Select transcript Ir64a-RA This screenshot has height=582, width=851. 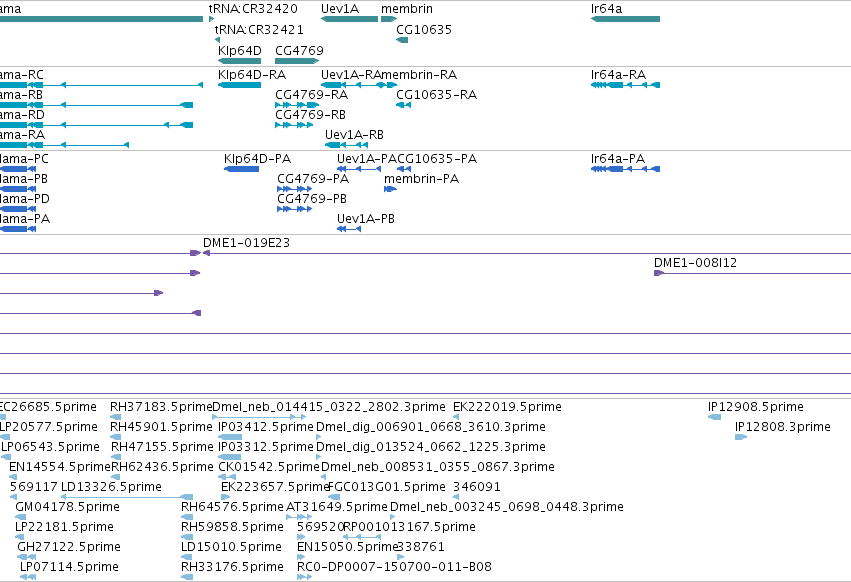625,85
